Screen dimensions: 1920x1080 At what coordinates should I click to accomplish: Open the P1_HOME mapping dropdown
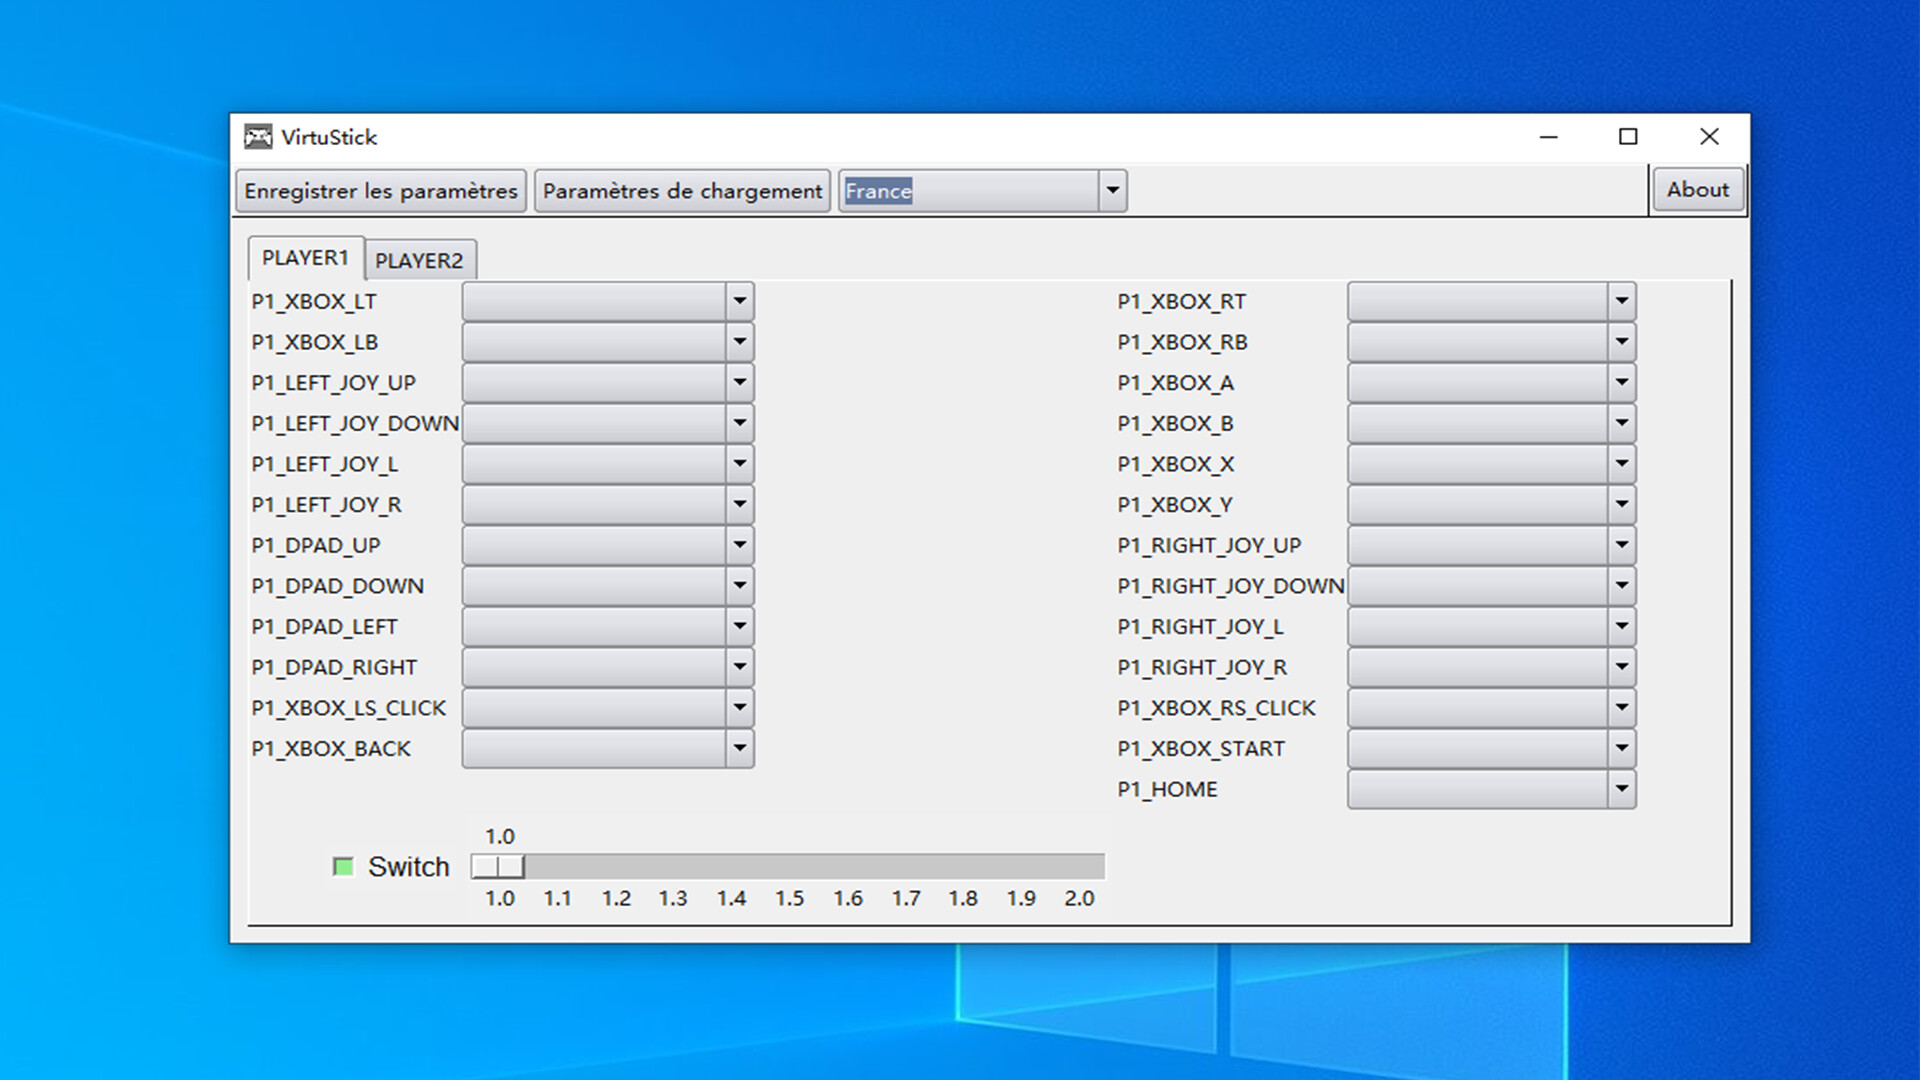pos(1622,789)
